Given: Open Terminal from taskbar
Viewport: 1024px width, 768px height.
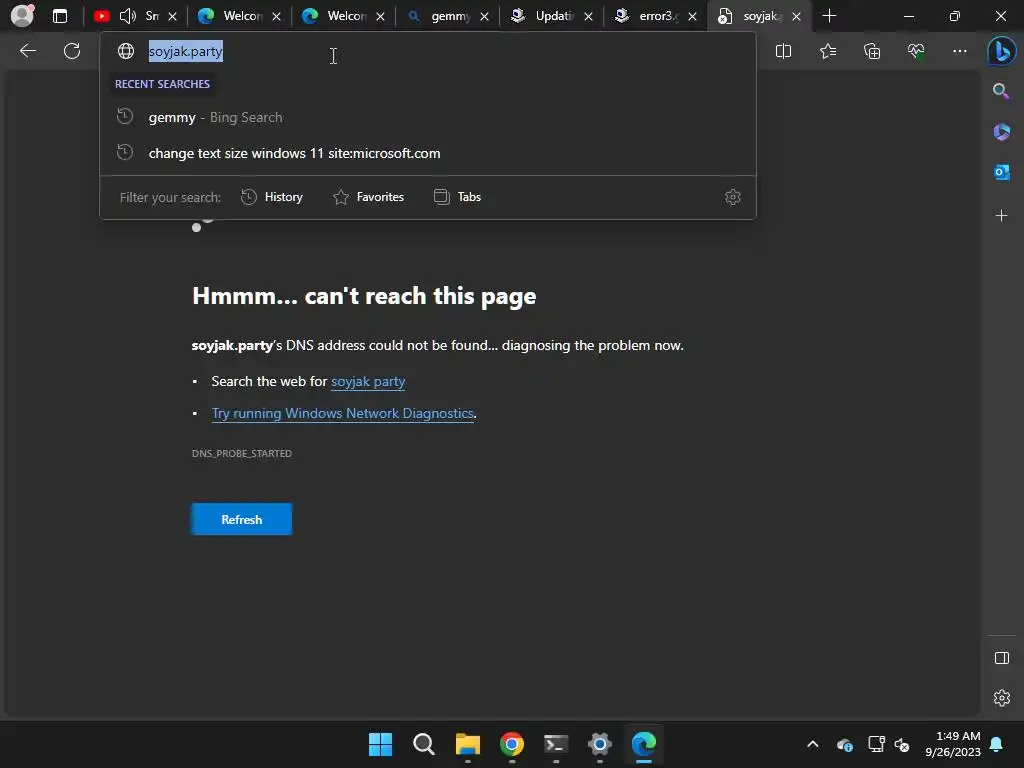Looking at the screenshot, I should coord(556,744).
